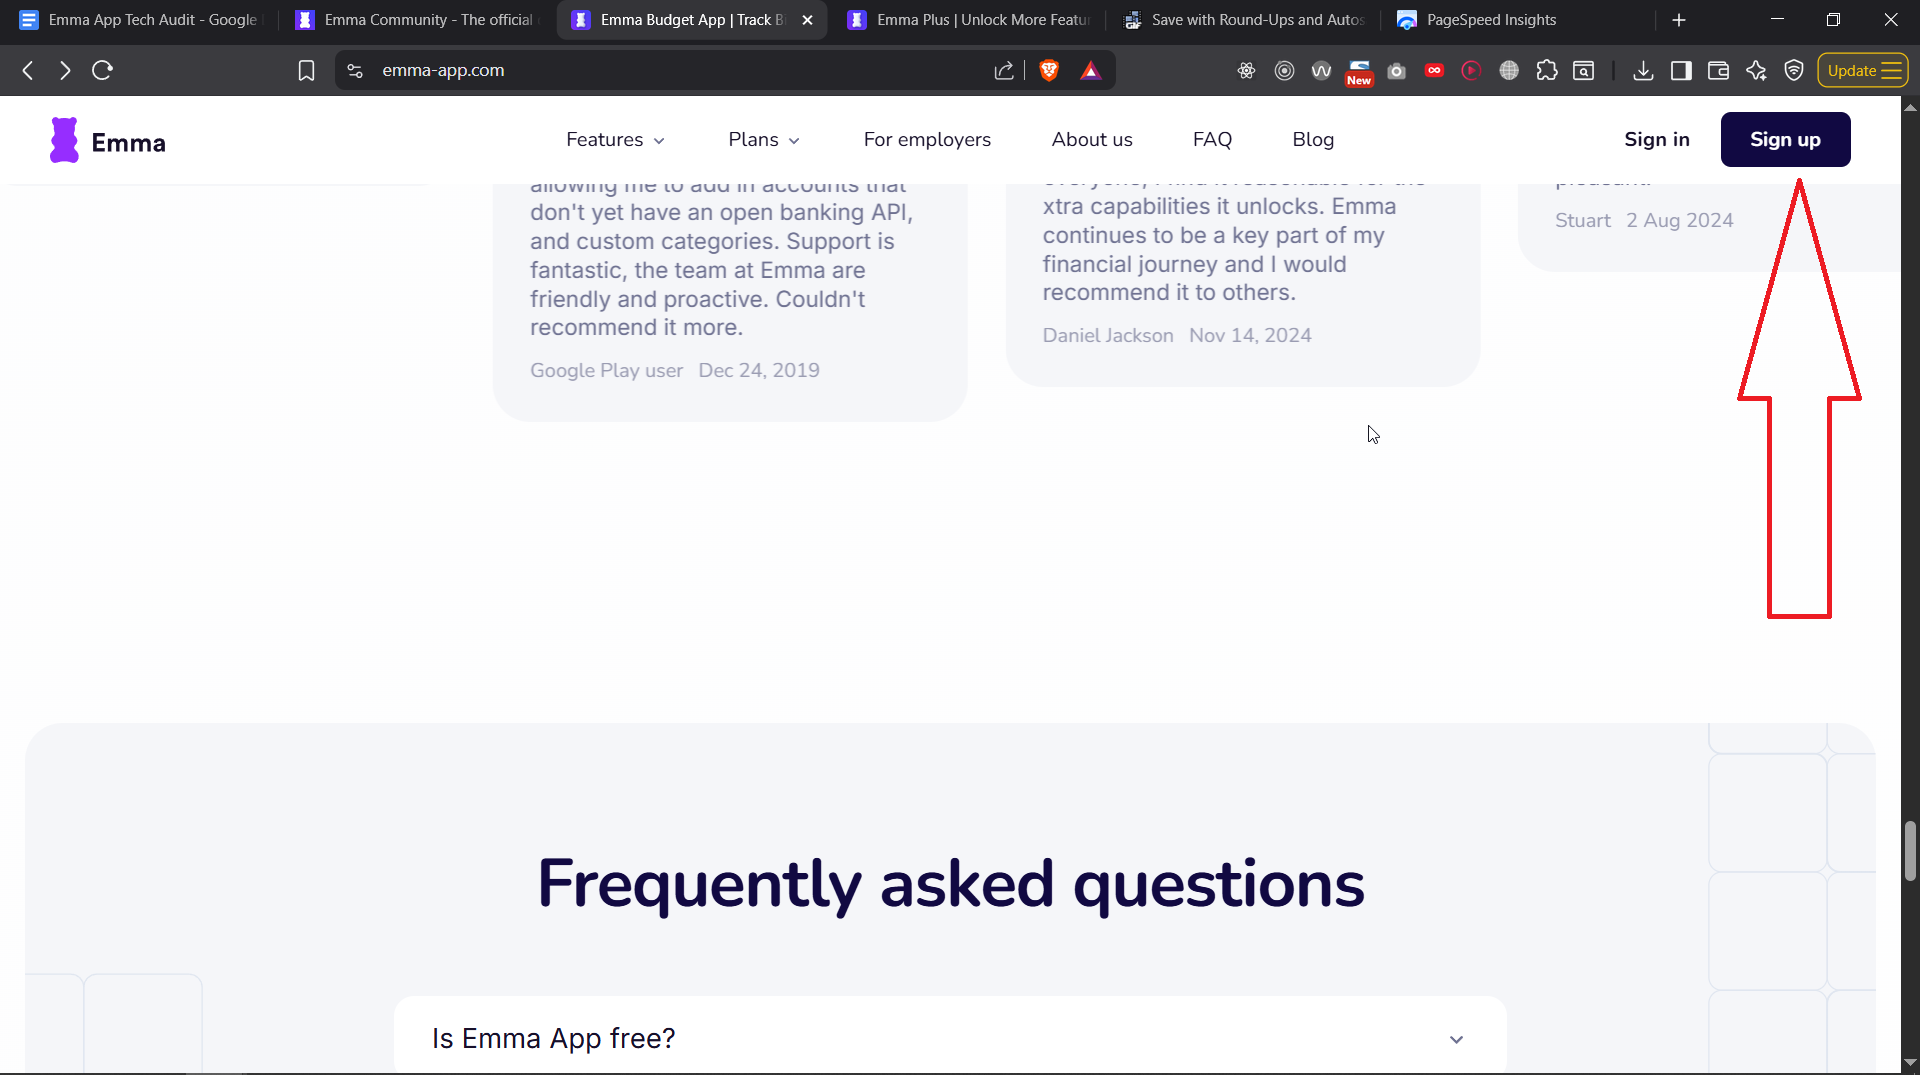Click the Stuart reviewer name
The height and width of the screenshot is (1077, 1928).
[1582, 221]
